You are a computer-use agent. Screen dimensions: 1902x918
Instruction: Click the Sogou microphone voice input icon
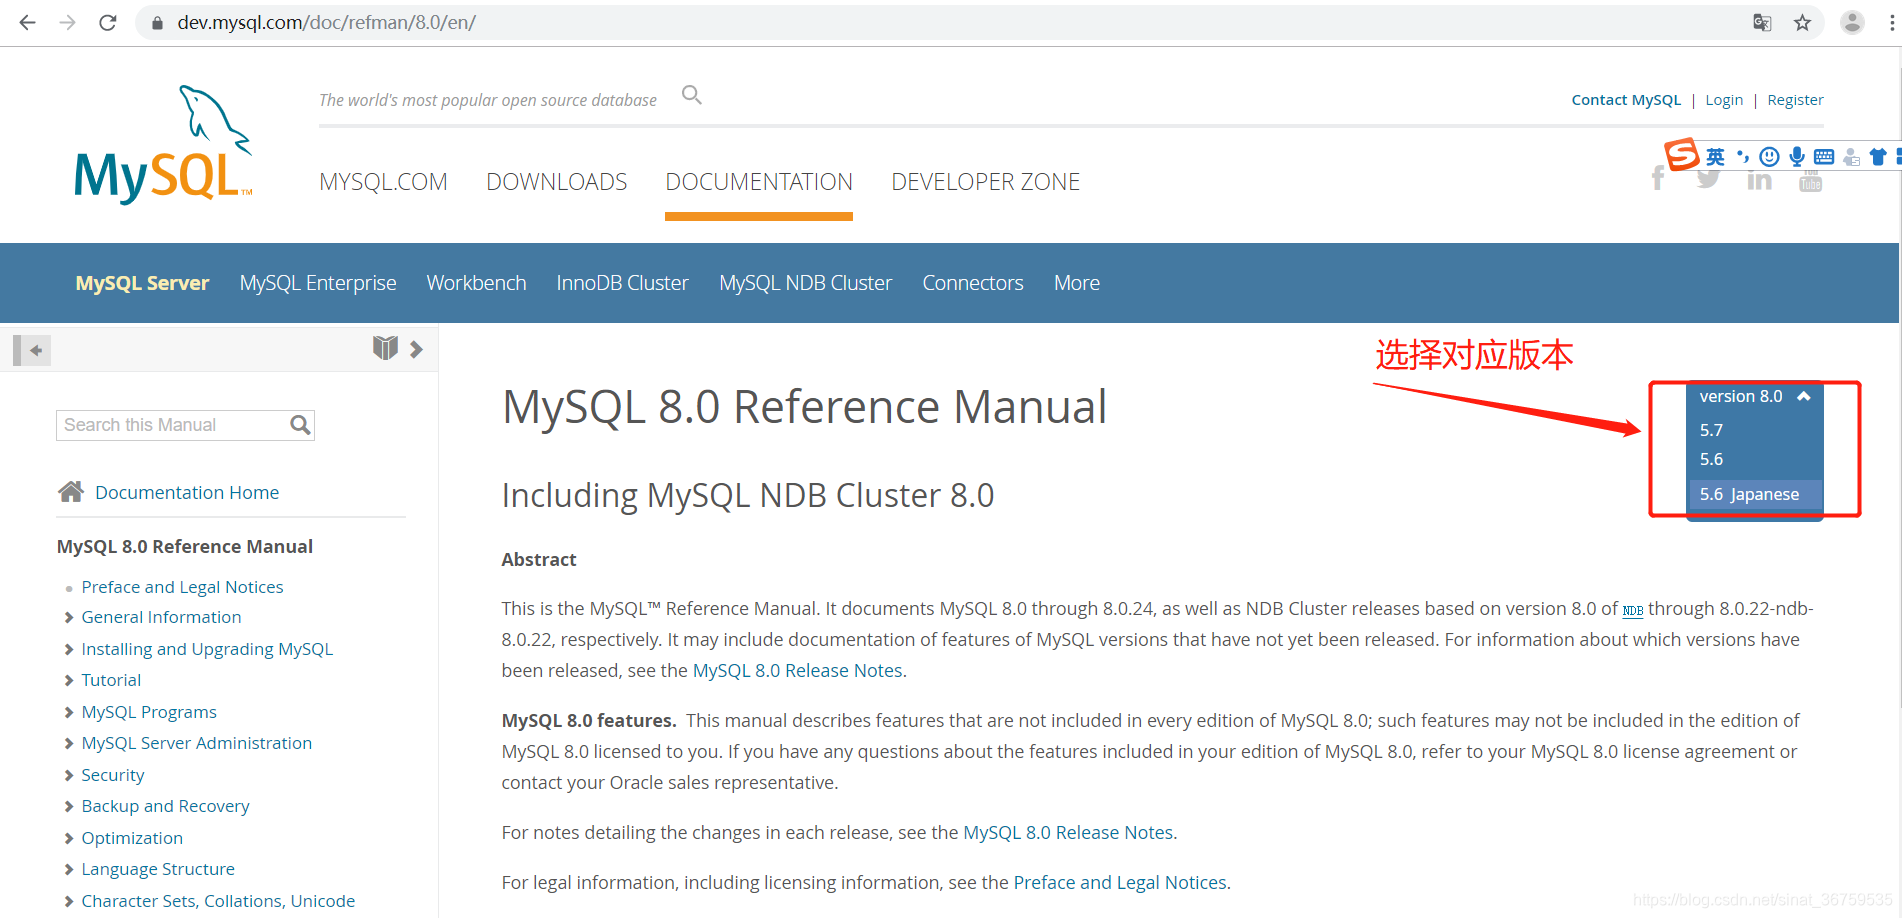tap(1797, 157)
